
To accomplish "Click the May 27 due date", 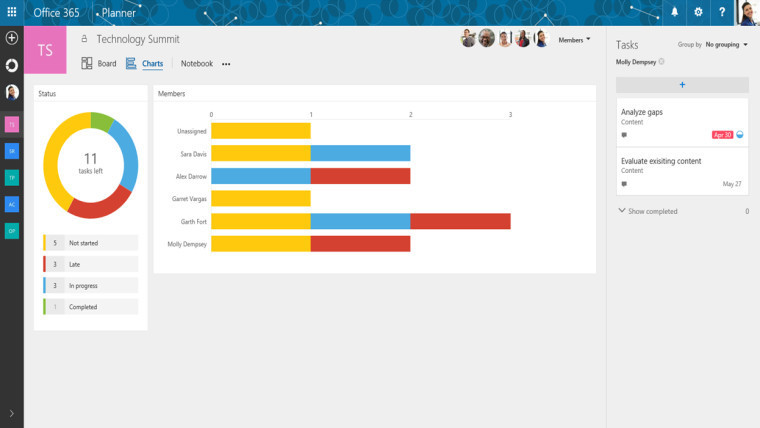I will (732, 184).
